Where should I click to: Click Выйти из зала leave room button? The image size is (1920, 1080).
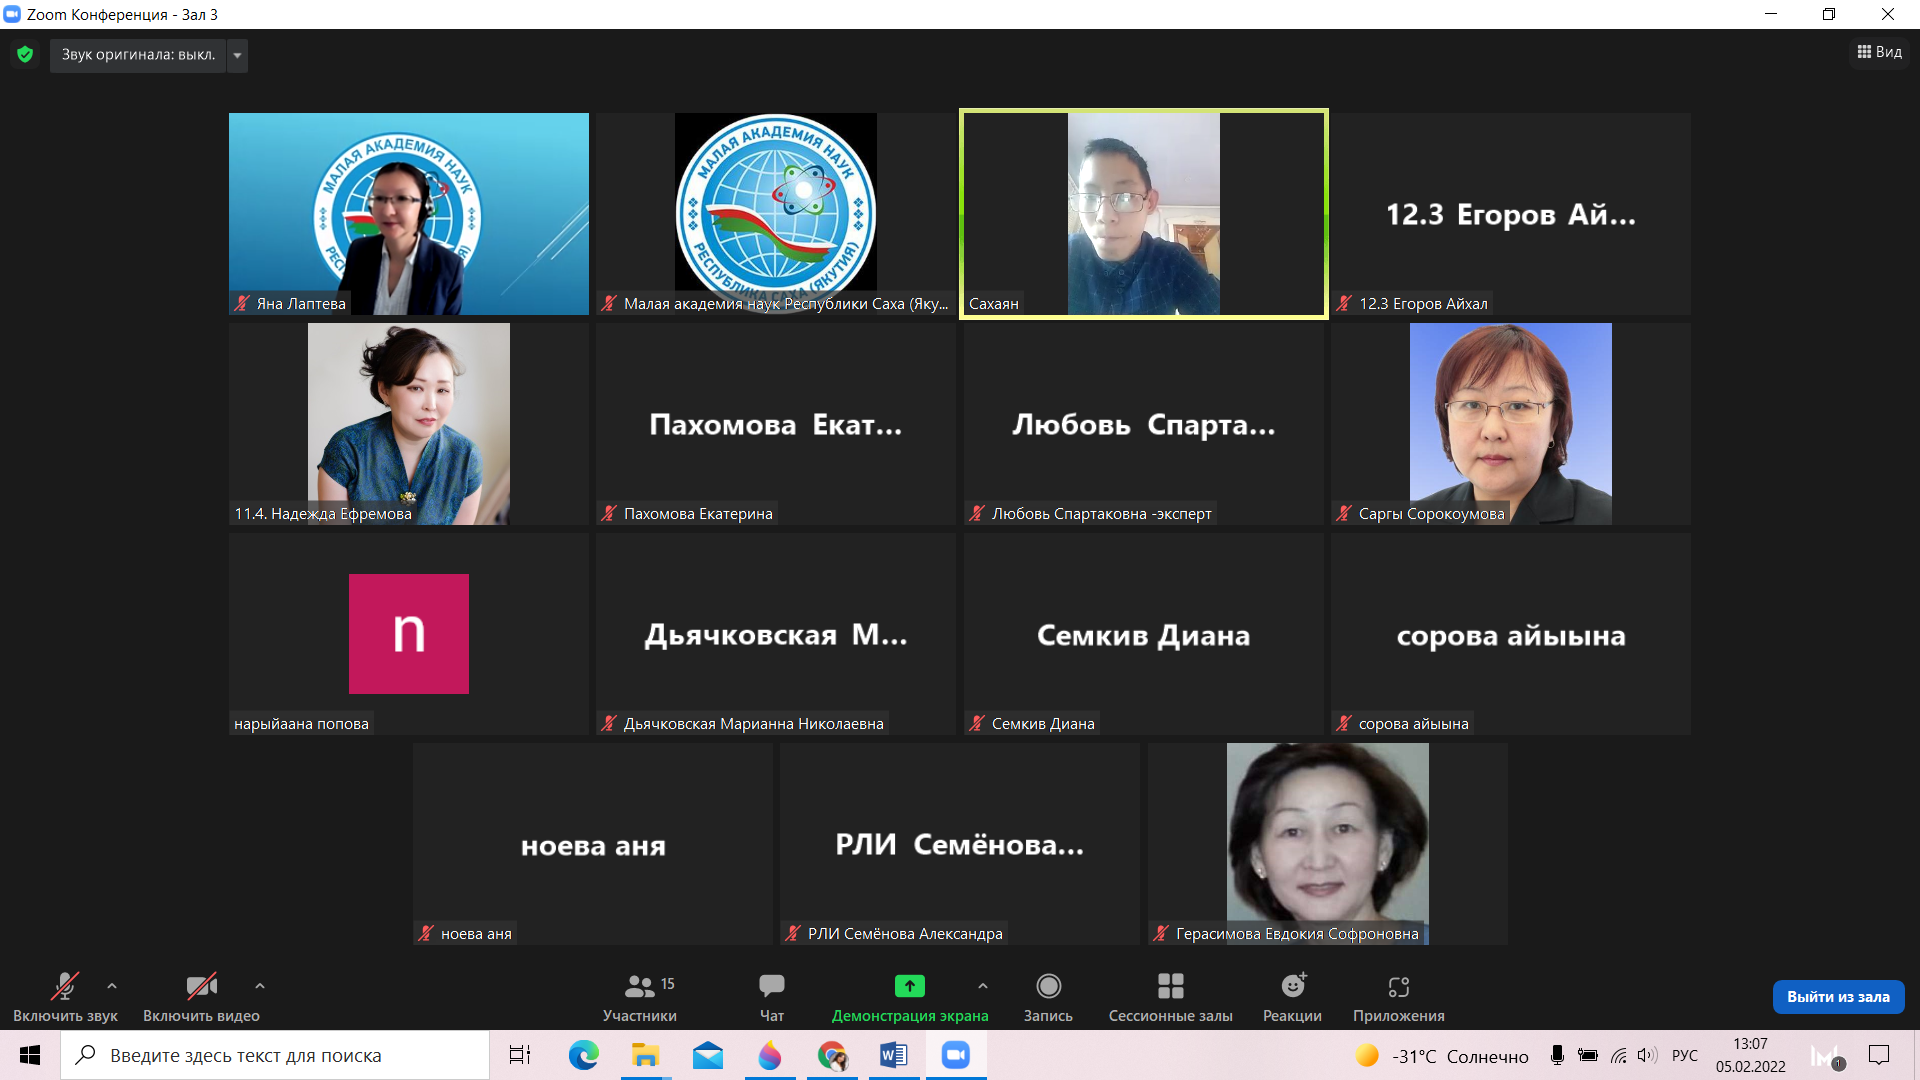[1838, 997]
